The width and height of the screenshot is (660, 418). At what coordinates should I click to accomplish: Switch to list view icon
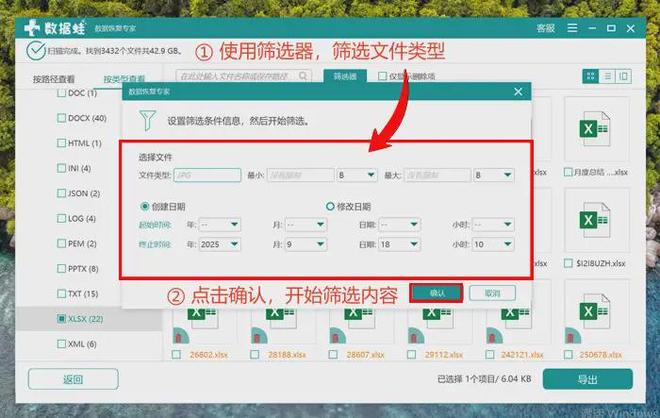[x=607, y=76]
